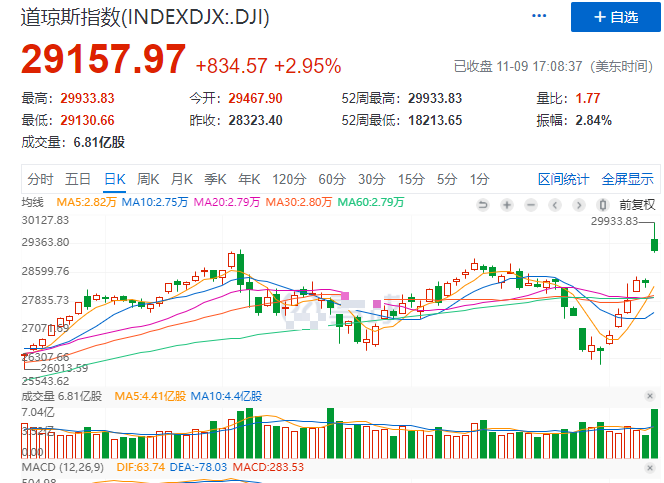Click the latest green volume bar
The height and width of the screenshot is (483, 664).
[654, 433]
